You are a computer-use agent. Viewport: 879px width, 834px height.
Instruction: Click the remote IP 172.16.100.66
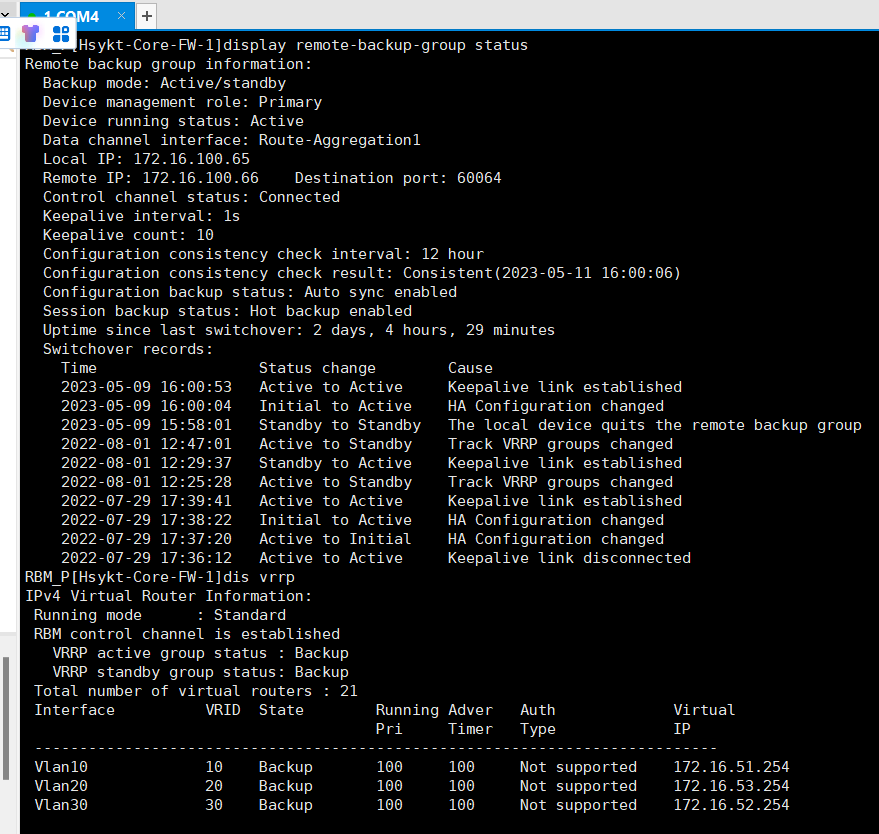[x=200, y=178]
